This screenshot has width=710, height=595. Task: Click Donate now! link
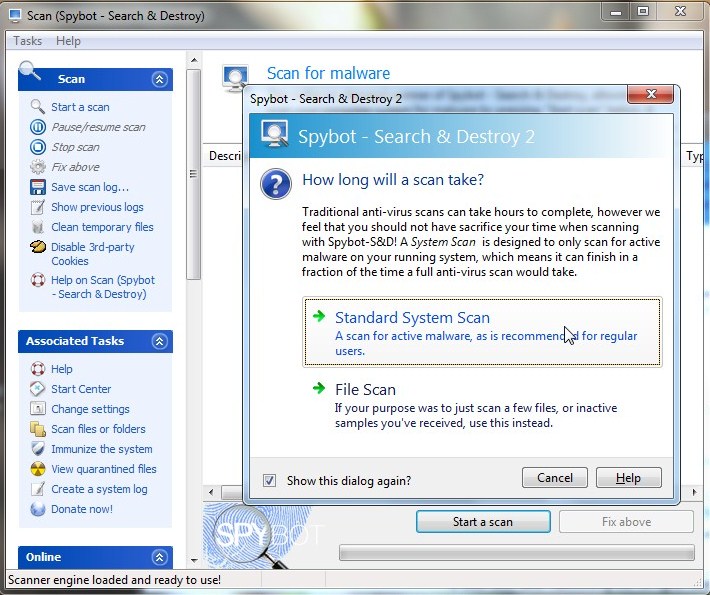point(82,509)
